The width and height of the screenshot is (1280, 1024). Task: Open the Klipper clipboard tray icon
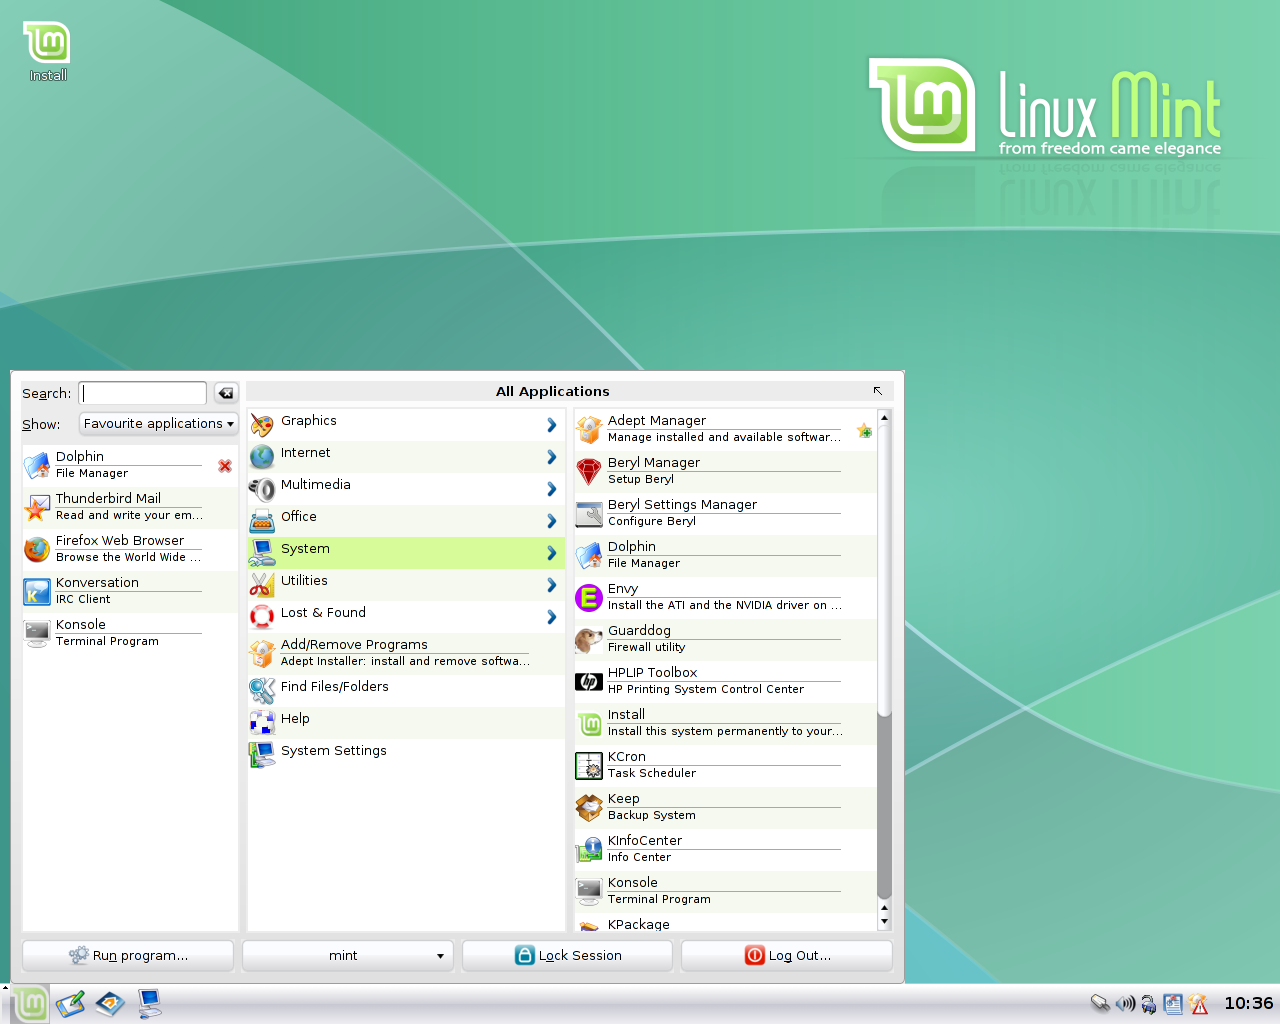click(x=1174, y=1003)
